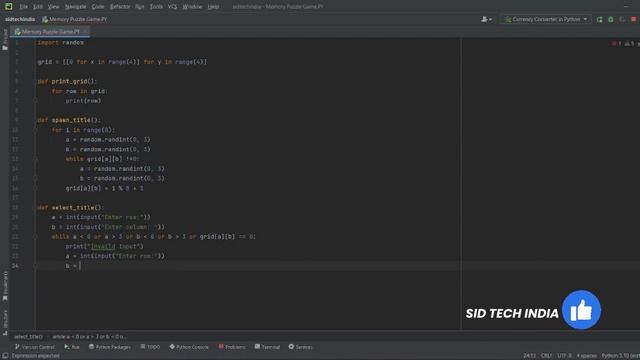Click the Python 3.10 interpreter selector

click(620, 356)
